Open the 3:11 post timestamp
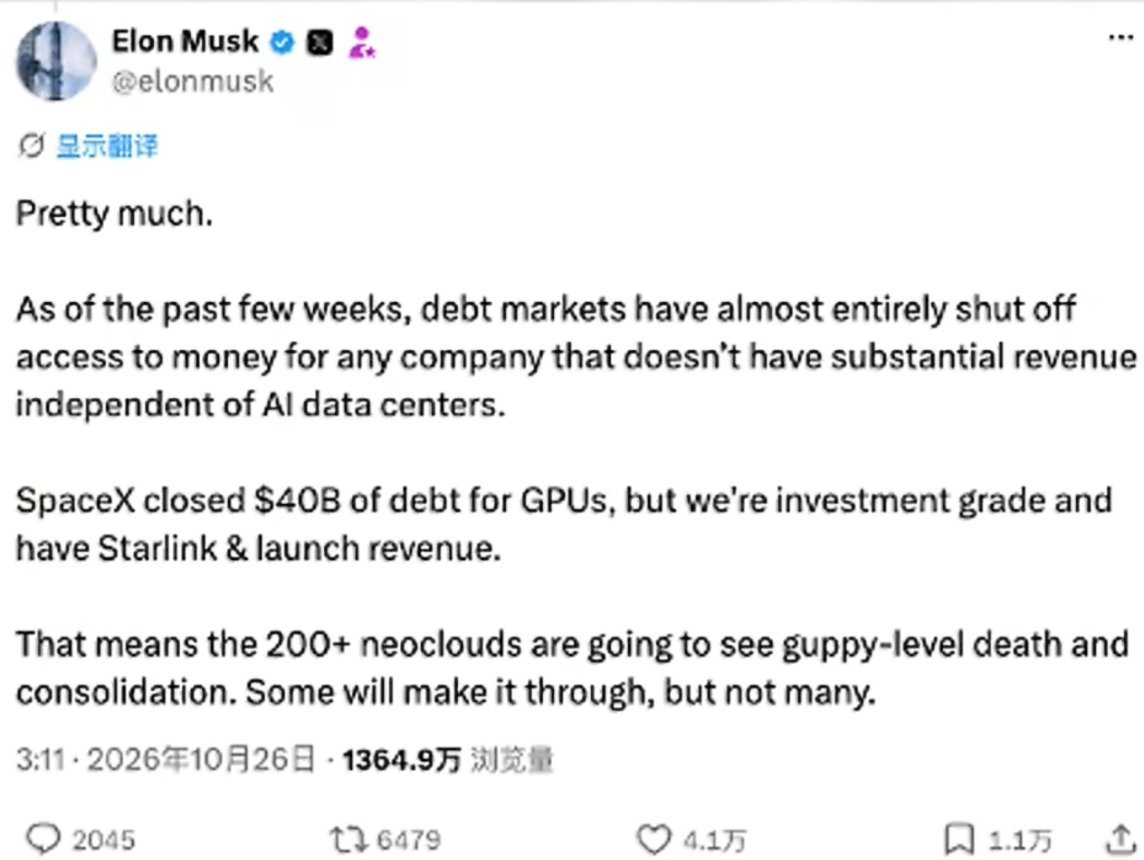 pyautogui.click(x=41, y=759)
